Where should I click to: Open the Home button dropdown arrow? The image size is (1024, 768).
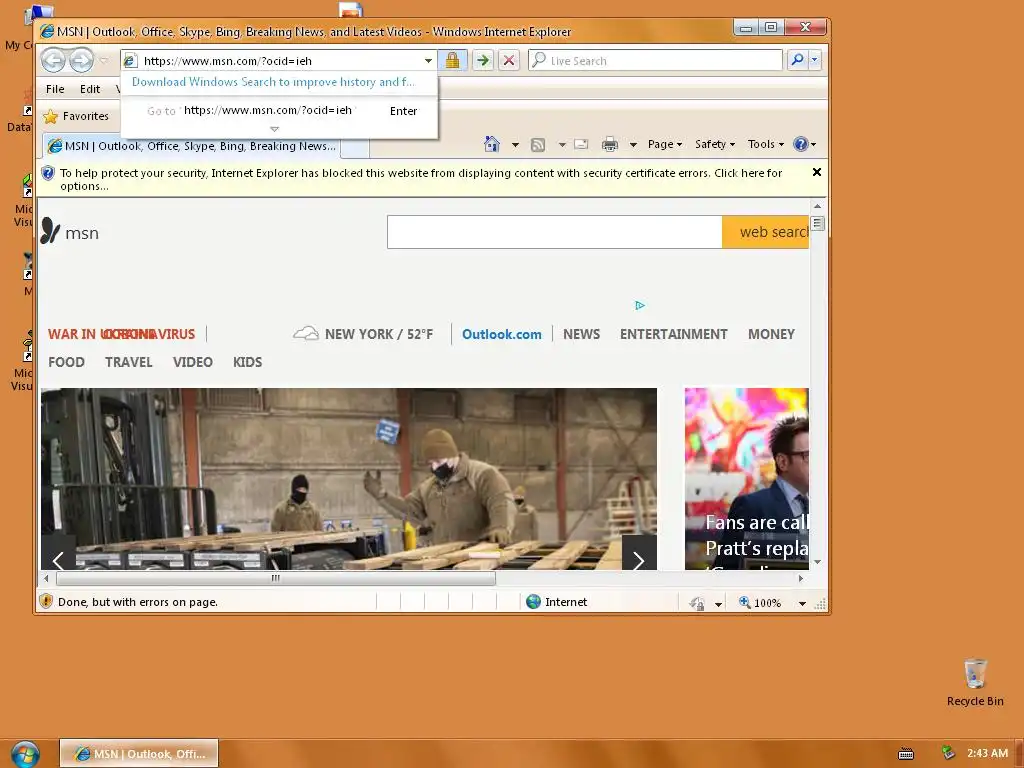(515, 144)
